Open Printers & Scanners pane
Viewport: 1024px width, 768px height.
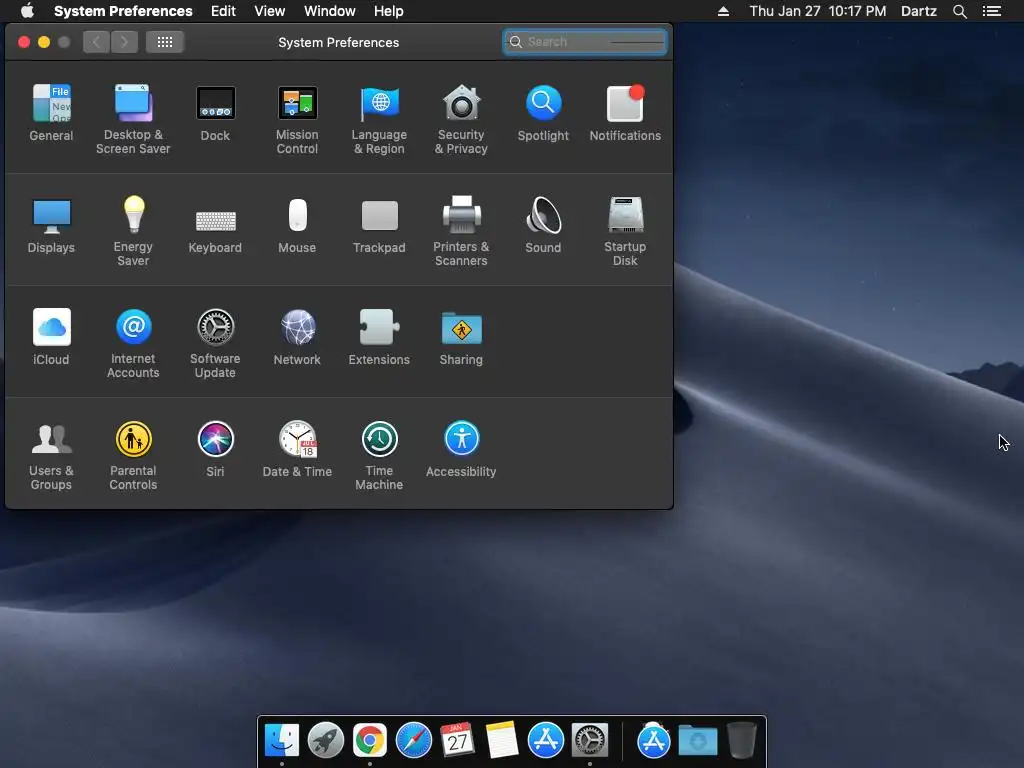tap(462, 231)
